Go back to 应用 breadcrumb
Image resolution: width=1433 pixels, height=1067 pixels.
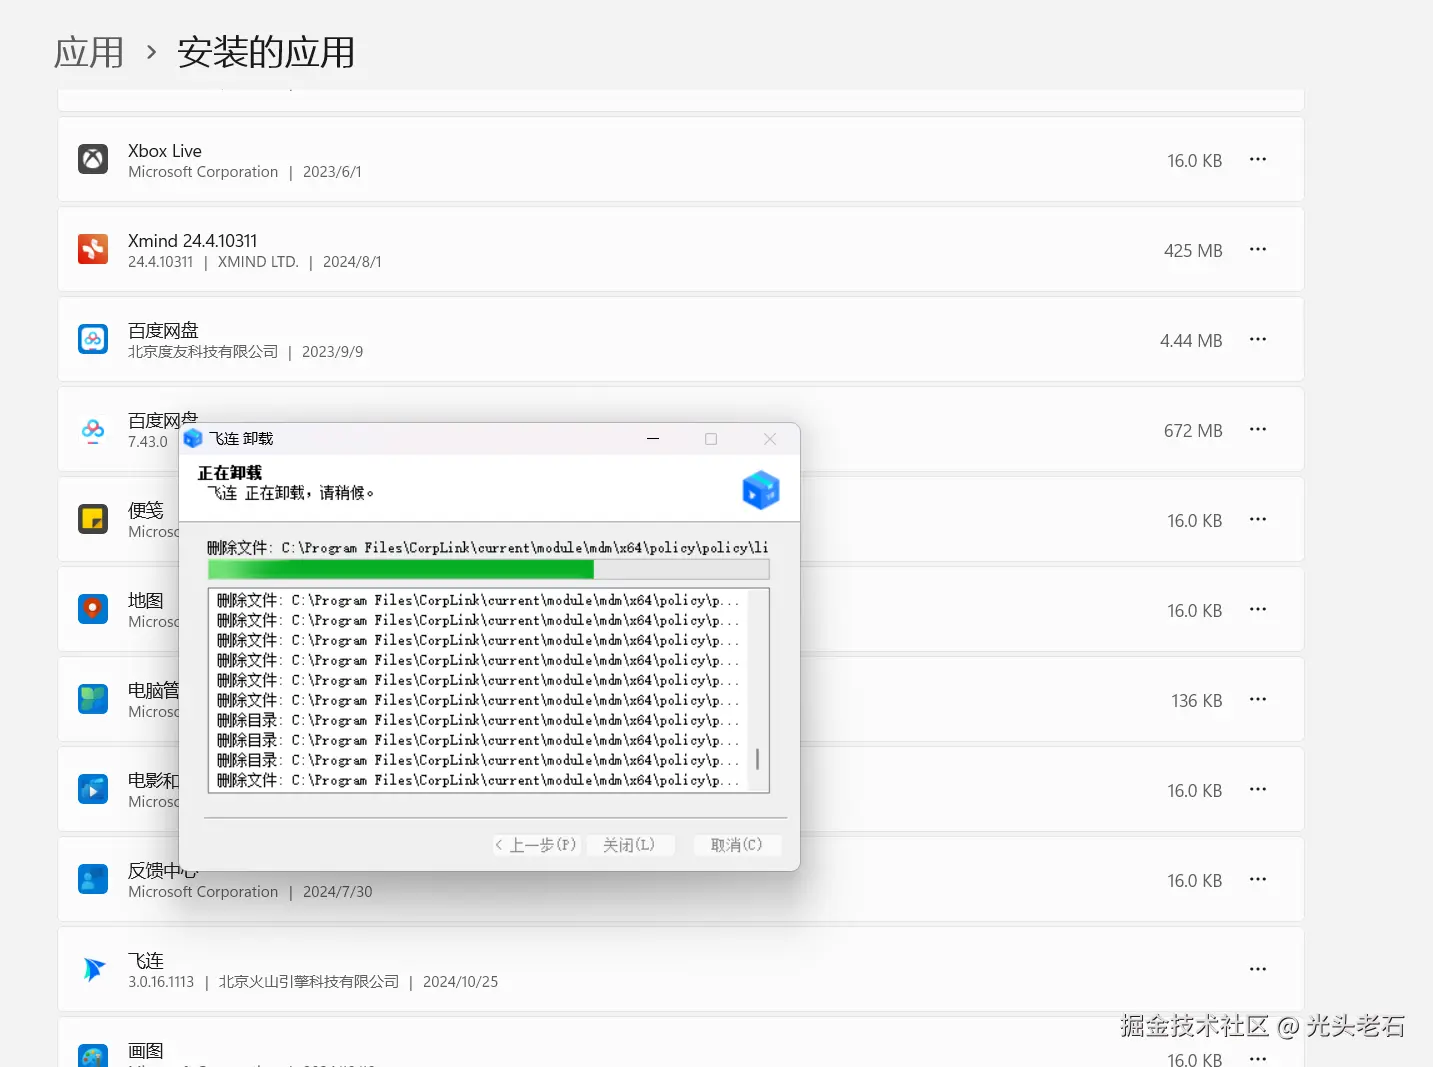pyautogui.click(x=89, y=52)
